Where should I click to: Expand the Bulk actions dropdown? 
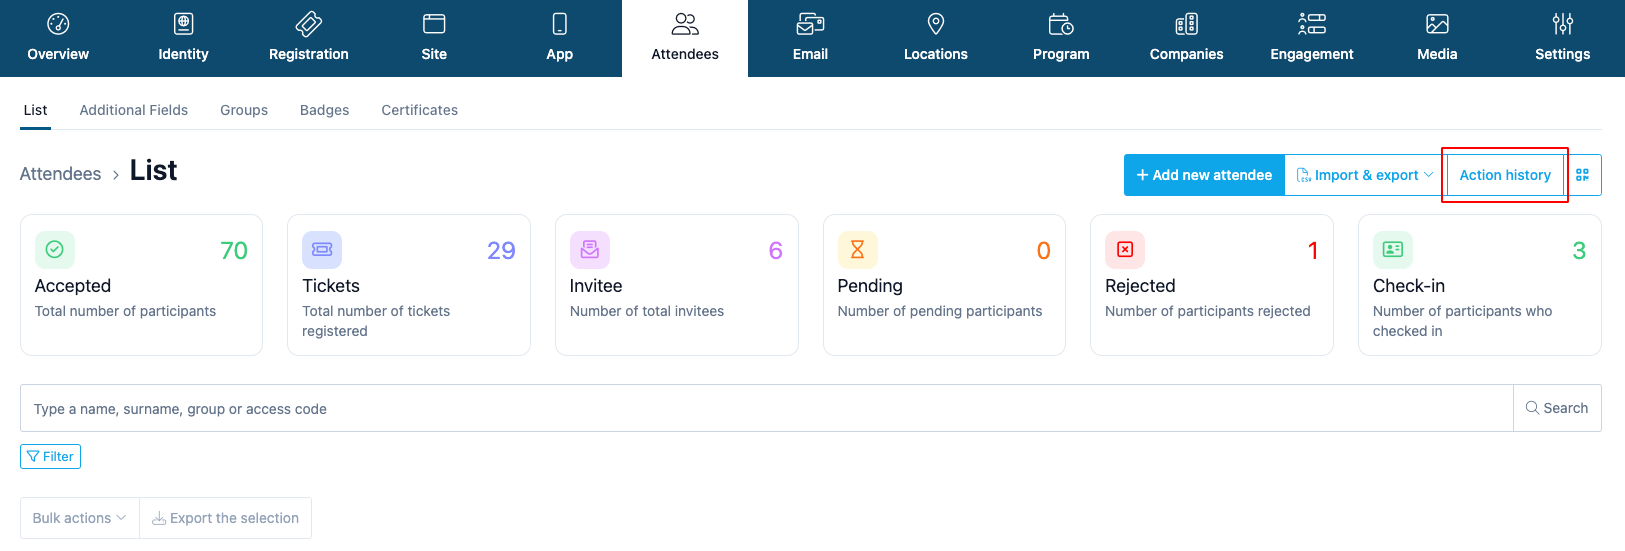click(80, 518)
